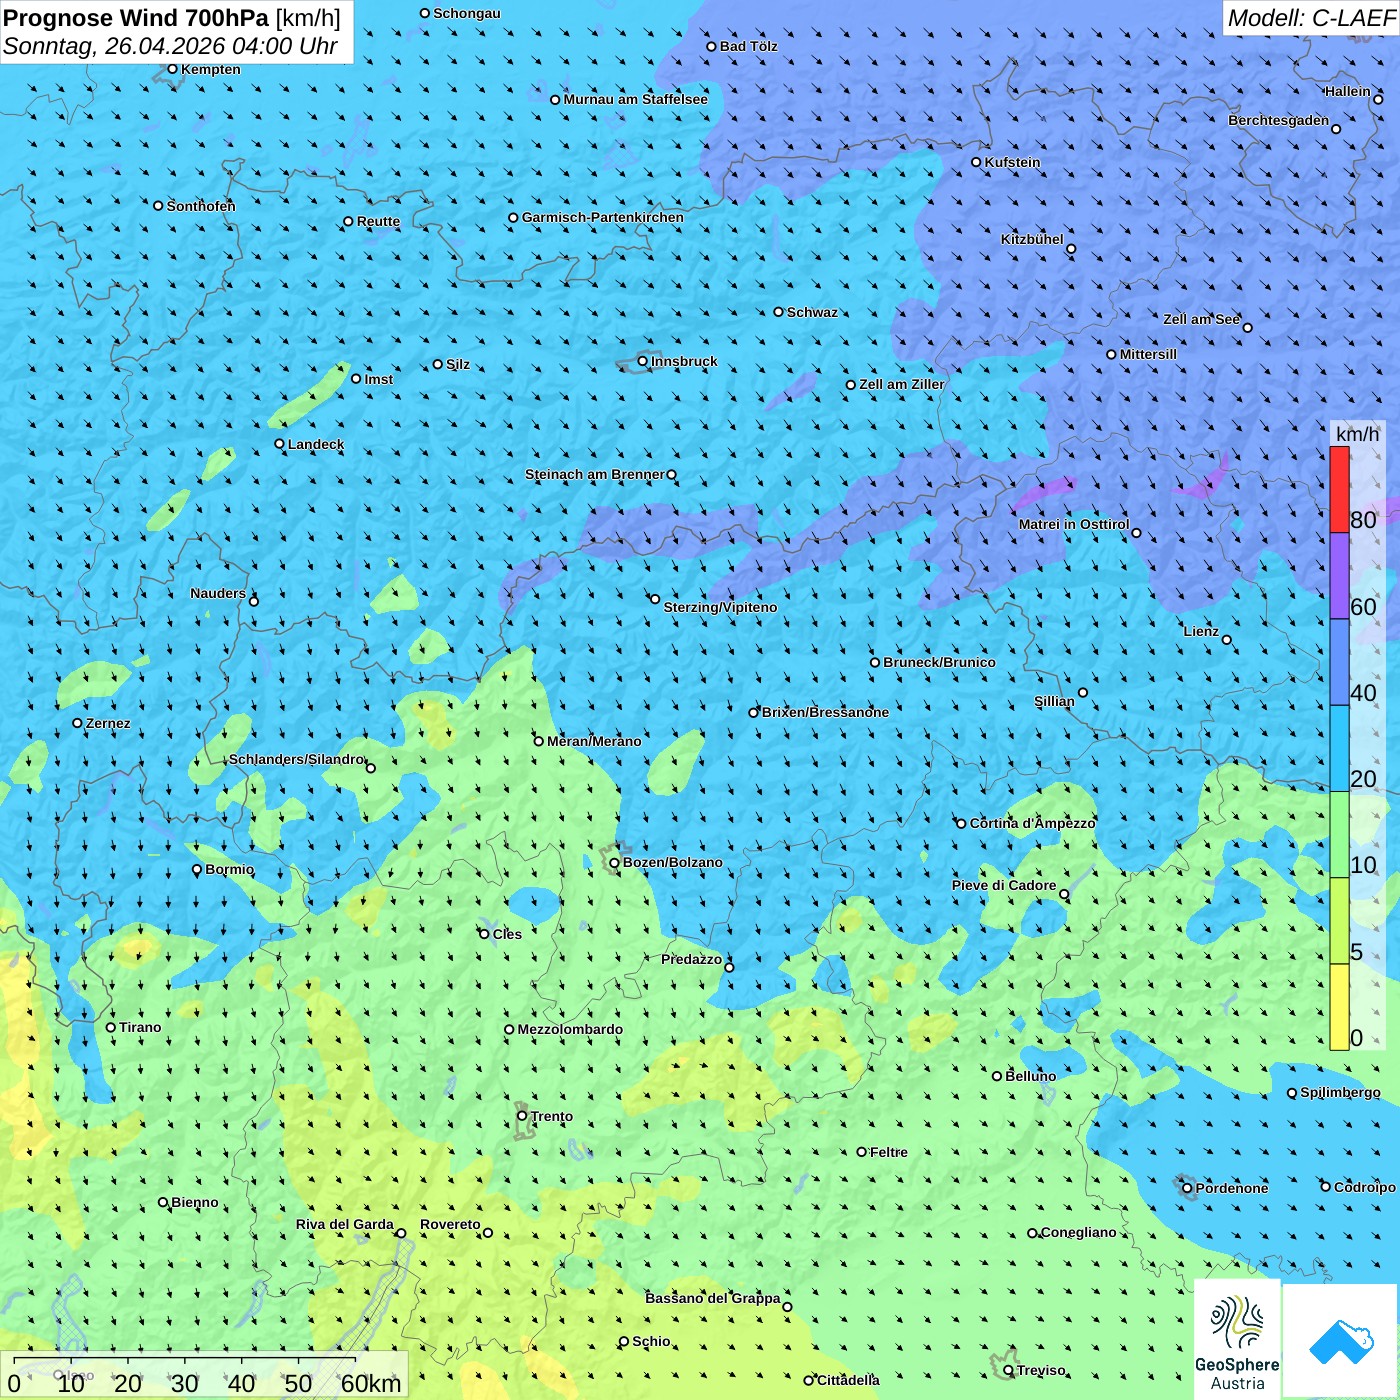Click the "Belluno" town label
Viewport: 1400px width, 1400px height.
tap(1030, 1076)
